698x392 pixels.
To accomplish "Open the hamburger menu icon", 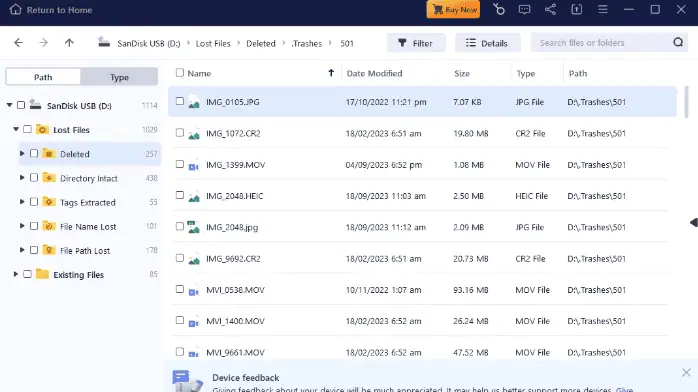I will click(603, 9).
